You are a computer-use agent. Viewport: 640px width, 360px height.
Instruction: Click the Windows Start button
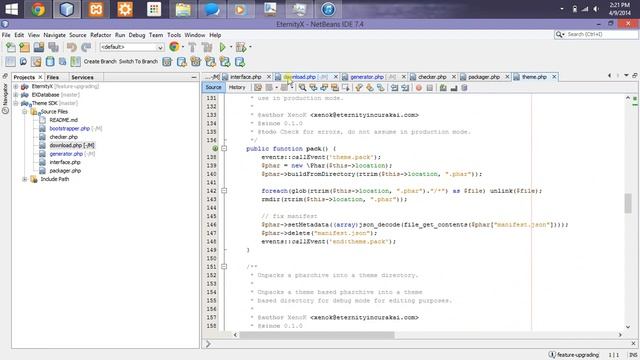(x=11, y=9)
